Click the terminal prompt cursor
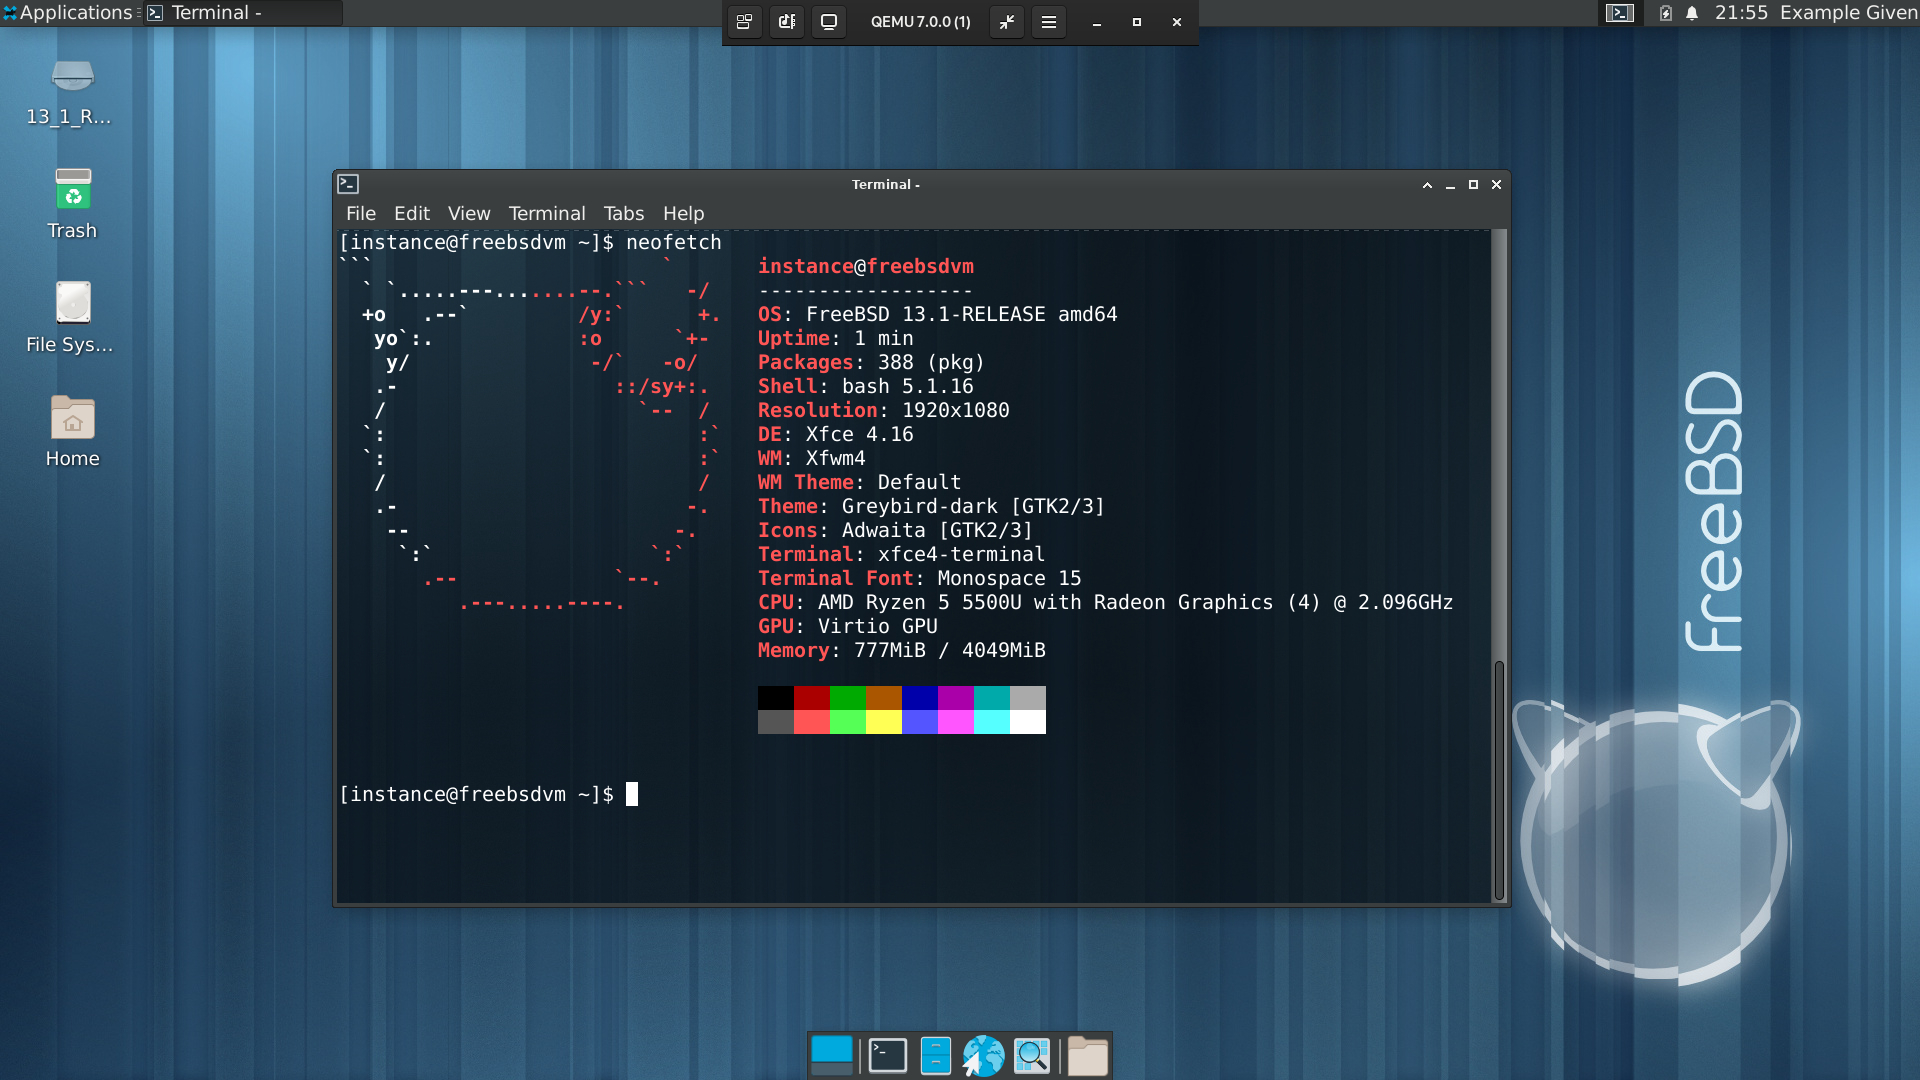This screenshot has height=1080, width=1920. coord(632,794)
